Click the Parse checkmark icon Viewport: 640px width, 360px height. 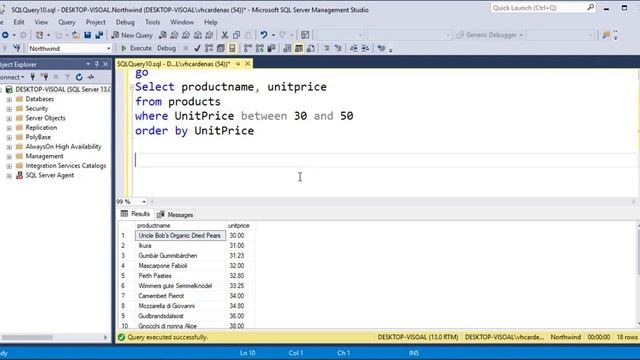[x=197, y=48]
